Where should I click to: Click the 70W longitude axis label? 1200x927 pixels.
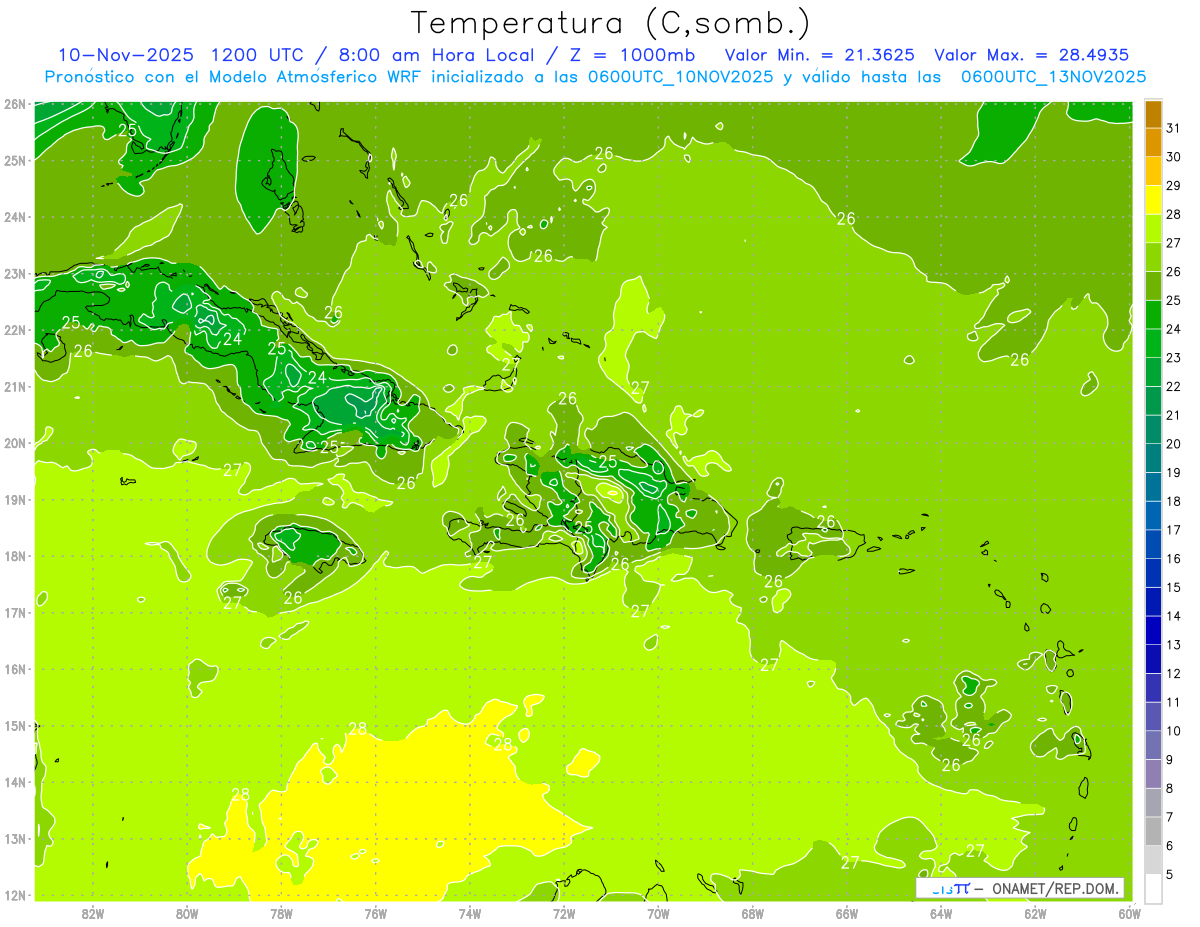coord(658,913)
